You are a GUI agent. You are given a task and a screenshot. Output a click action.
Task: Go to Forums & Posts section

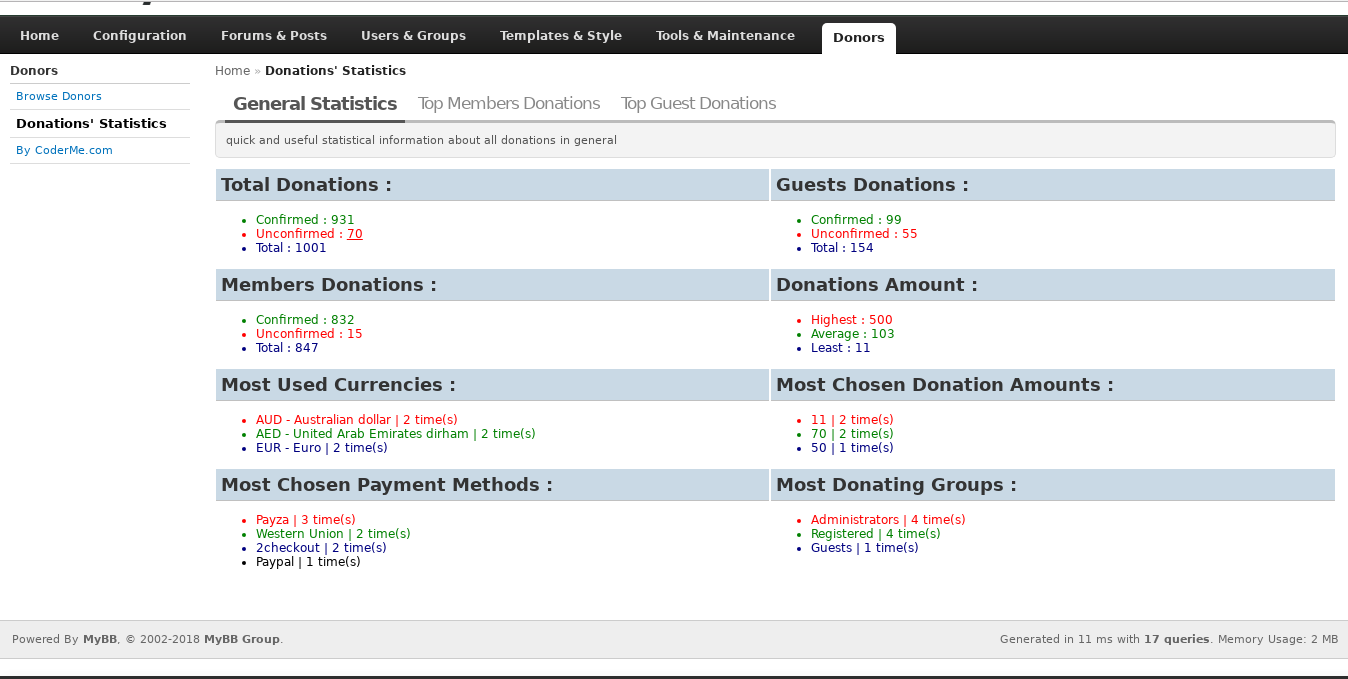[x=273, y=36]
